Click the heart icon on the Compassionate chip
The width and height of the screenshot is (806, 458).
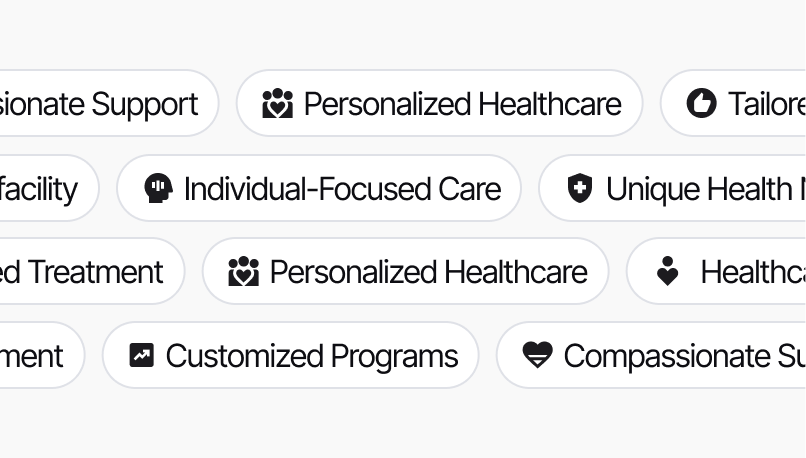537,356
